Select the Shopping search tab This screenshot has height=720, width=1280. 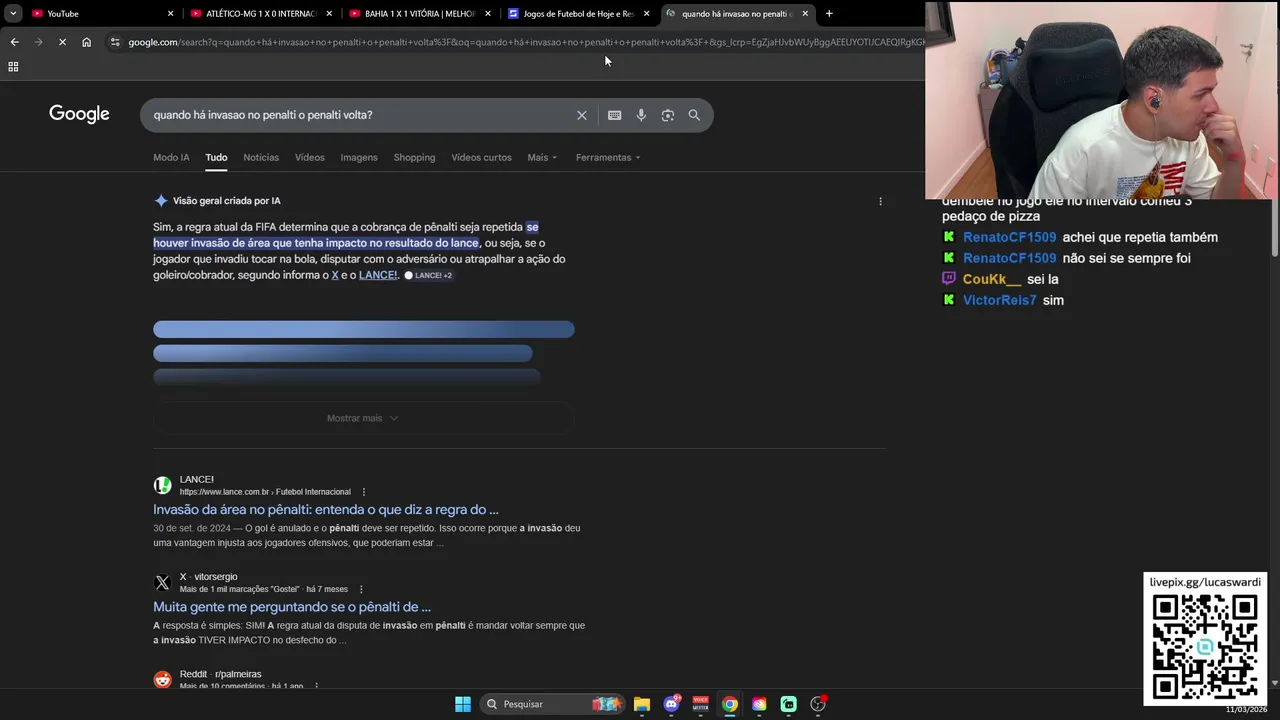click(x=414, y=157)
